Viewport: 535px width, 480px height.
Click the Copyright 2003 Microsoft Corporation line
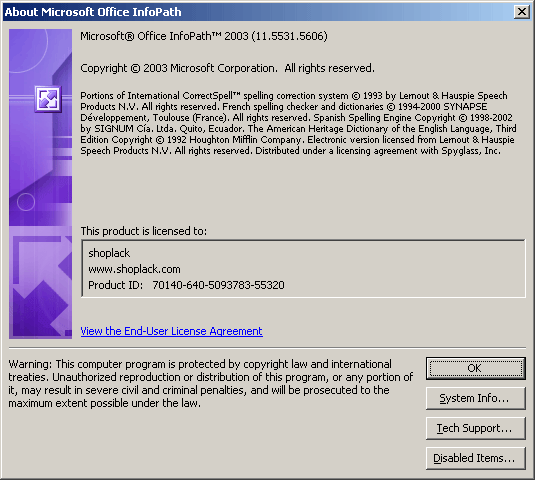(227, 68)
